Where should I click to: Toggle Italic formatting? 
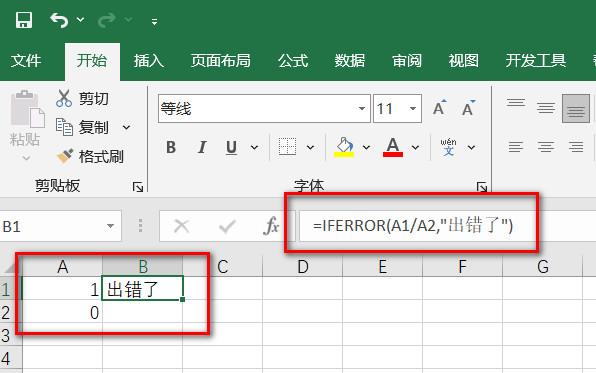pos(202,147)
